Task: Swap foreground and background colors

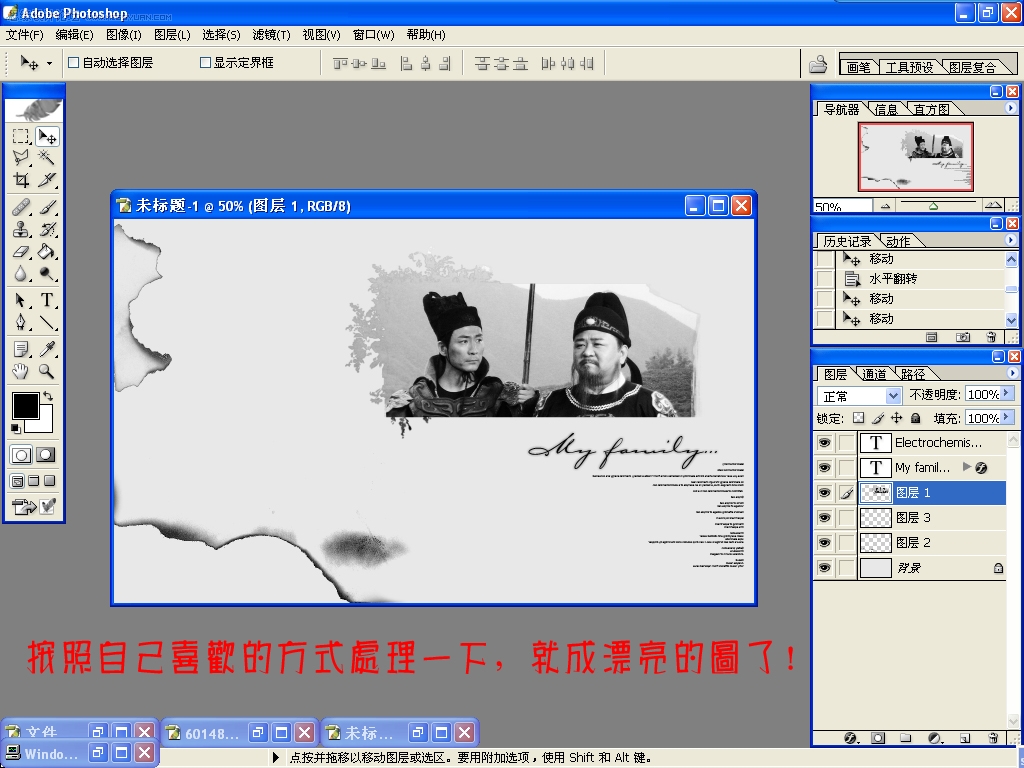Action: (48, 396)
